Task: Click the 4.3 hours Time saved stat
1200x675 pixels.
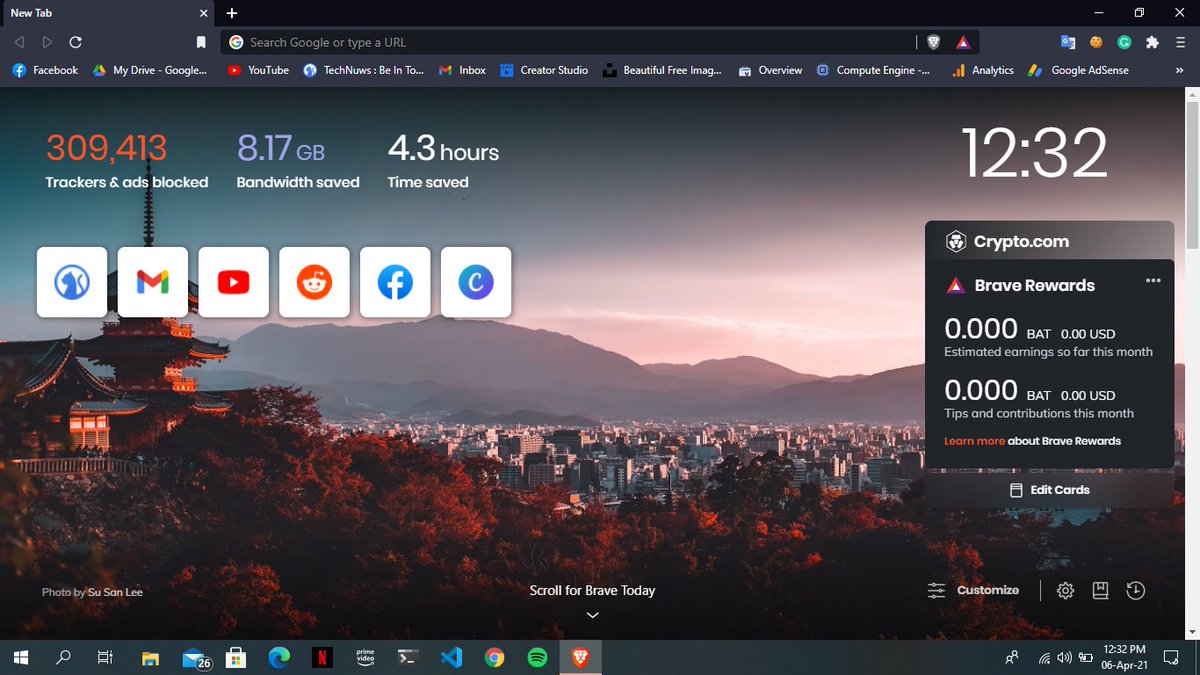Action: point(443,162)
